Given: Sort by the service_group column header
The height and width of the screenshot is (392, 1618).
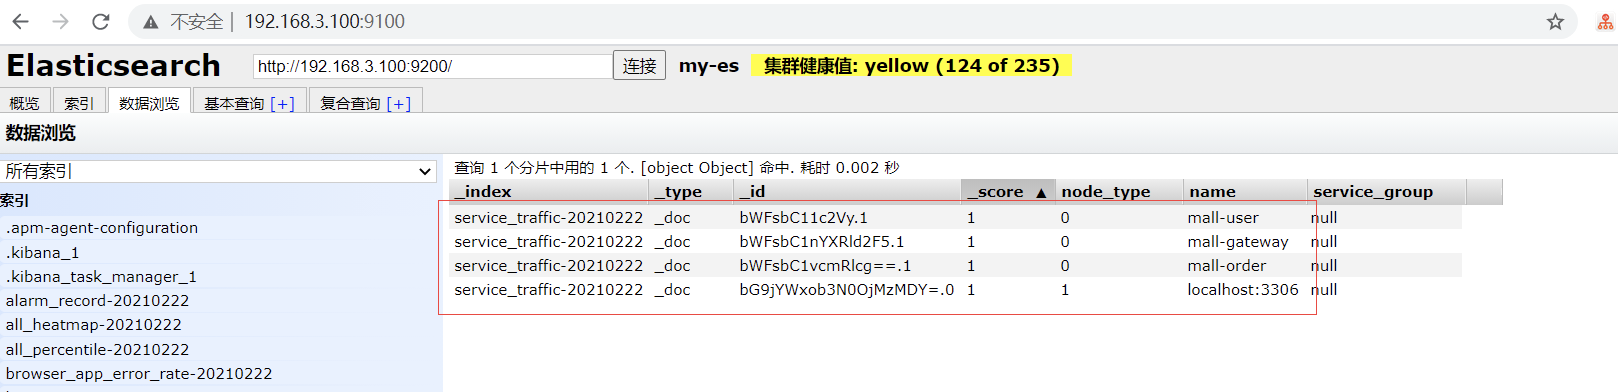Looking at the screenshot, I should [1386, 192].
